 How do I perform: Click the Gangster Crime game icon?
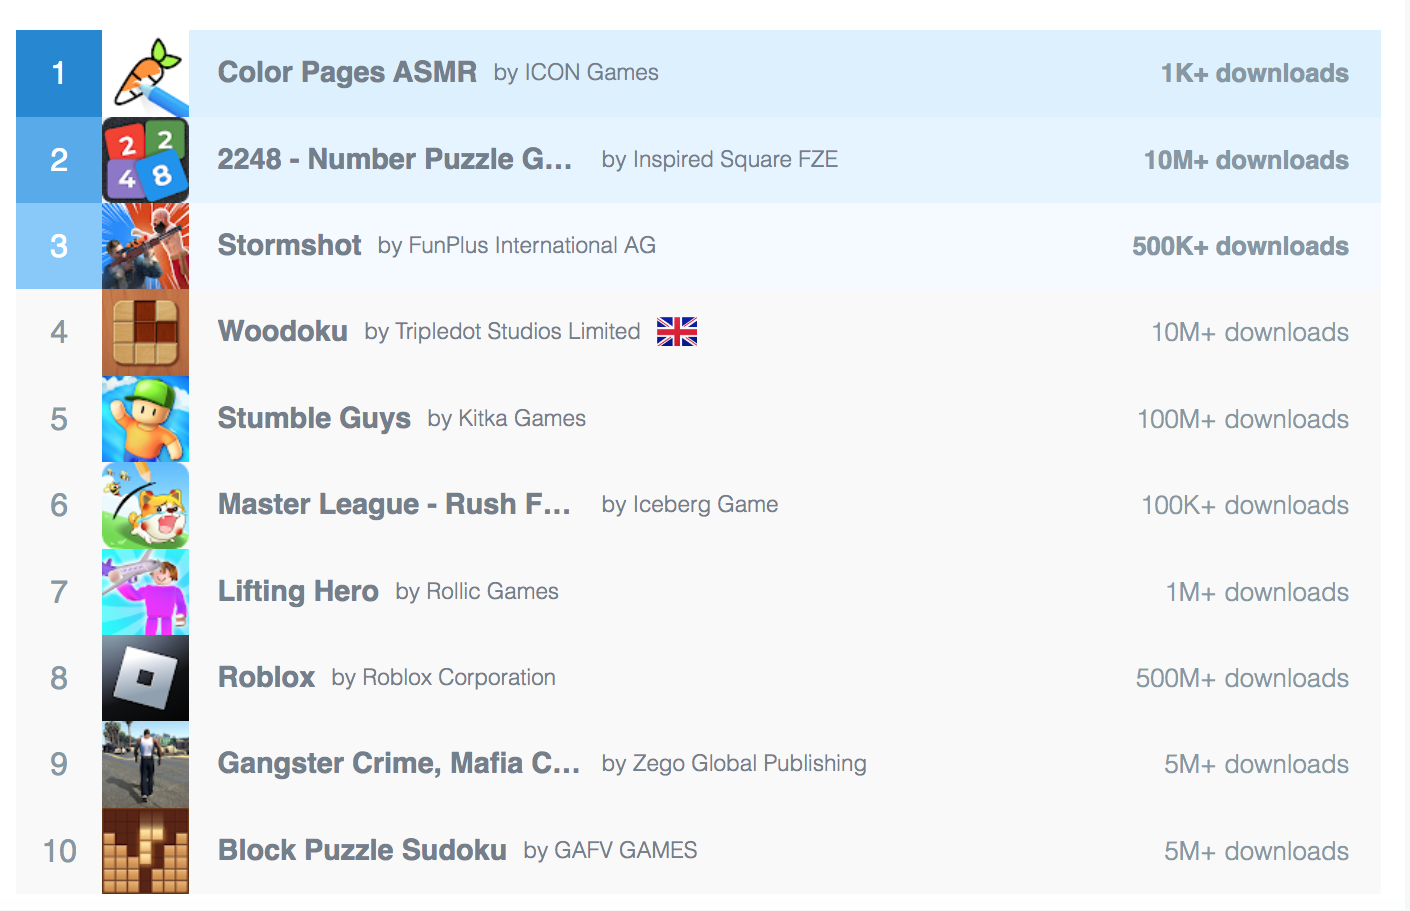[x=145, y=764]
